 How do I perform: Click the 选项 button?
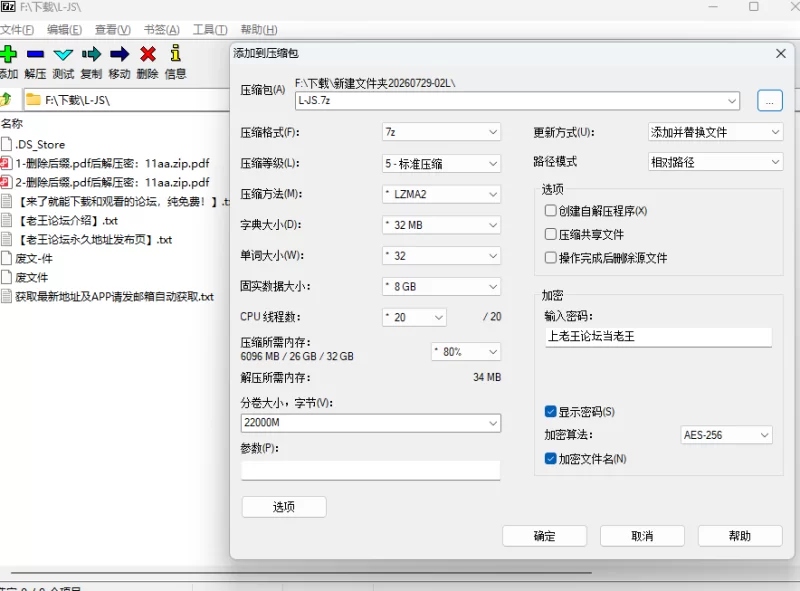pos(284,507)
